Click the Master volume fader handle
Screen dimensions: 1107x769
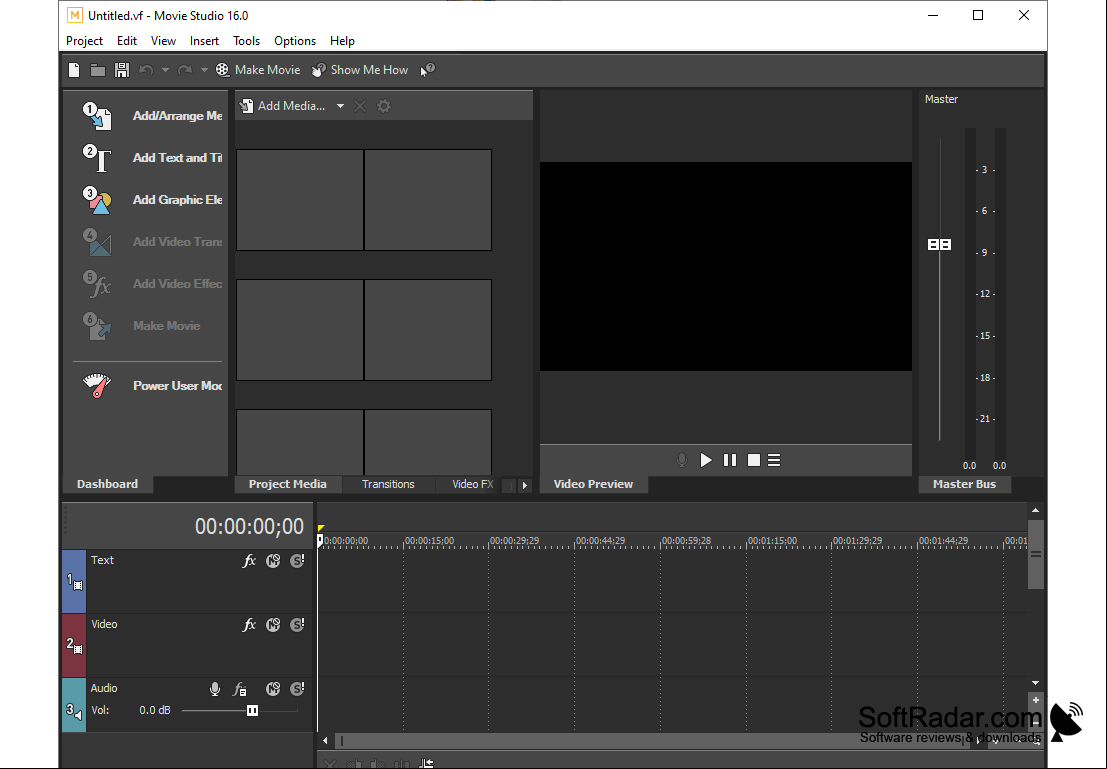[940, 244]
